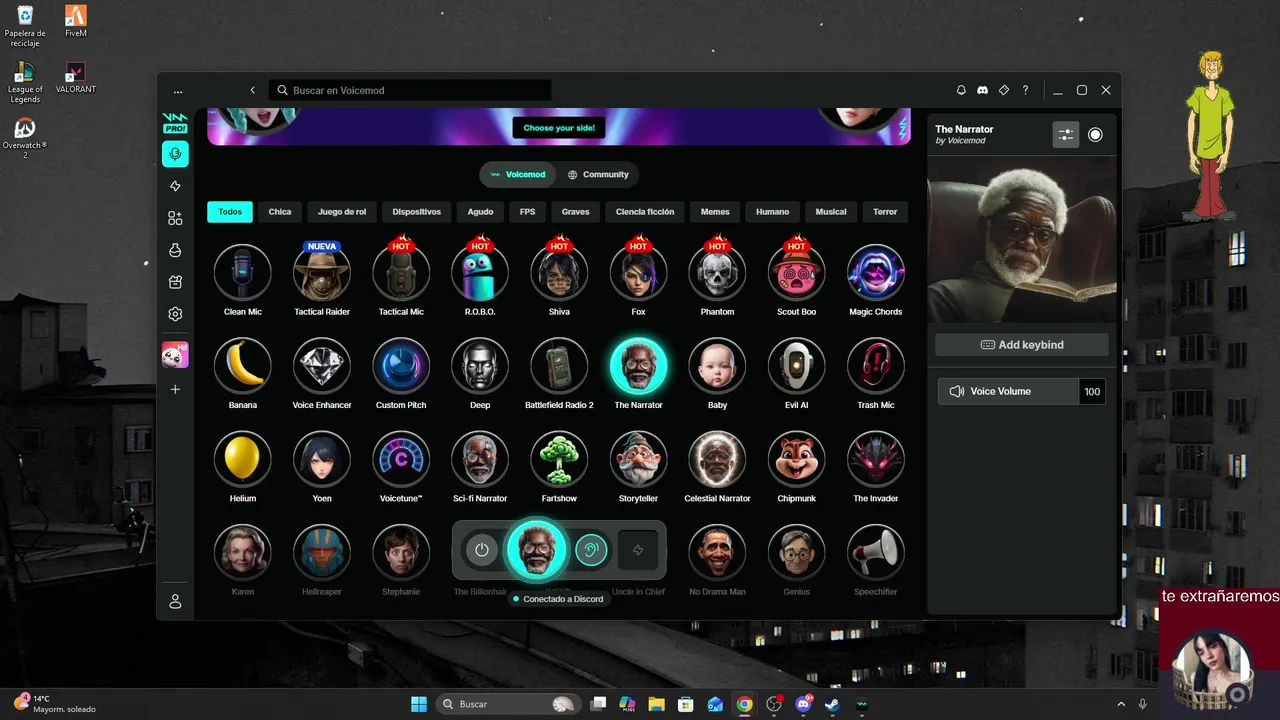Viewport: 1280px width, 720px height.
Task: Click Add keybind button
Action: (1022, 345)
